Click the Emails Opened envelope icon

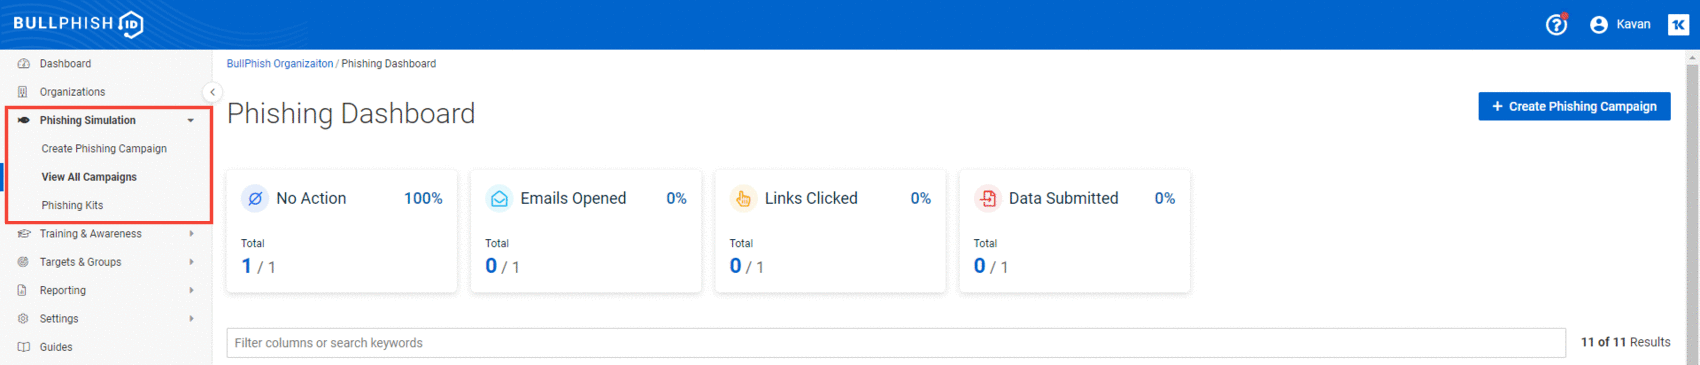point(499,198)
